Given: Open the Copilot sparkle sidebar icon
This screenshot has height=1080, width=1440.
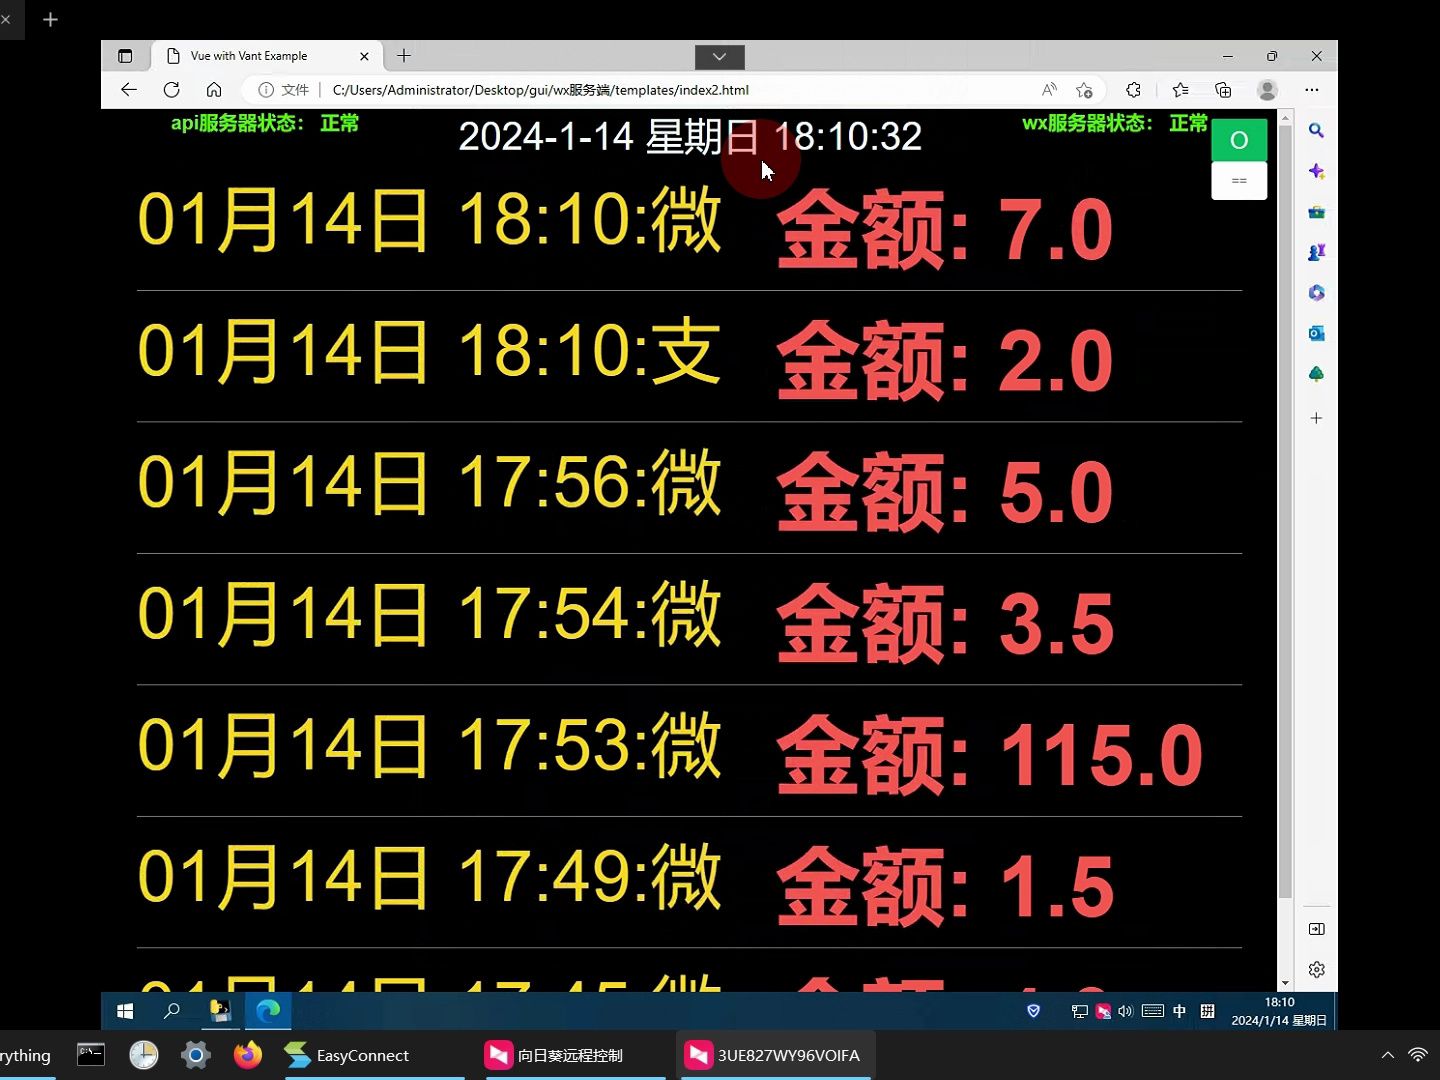Looking at the screenshot, I should point(1316,172).
